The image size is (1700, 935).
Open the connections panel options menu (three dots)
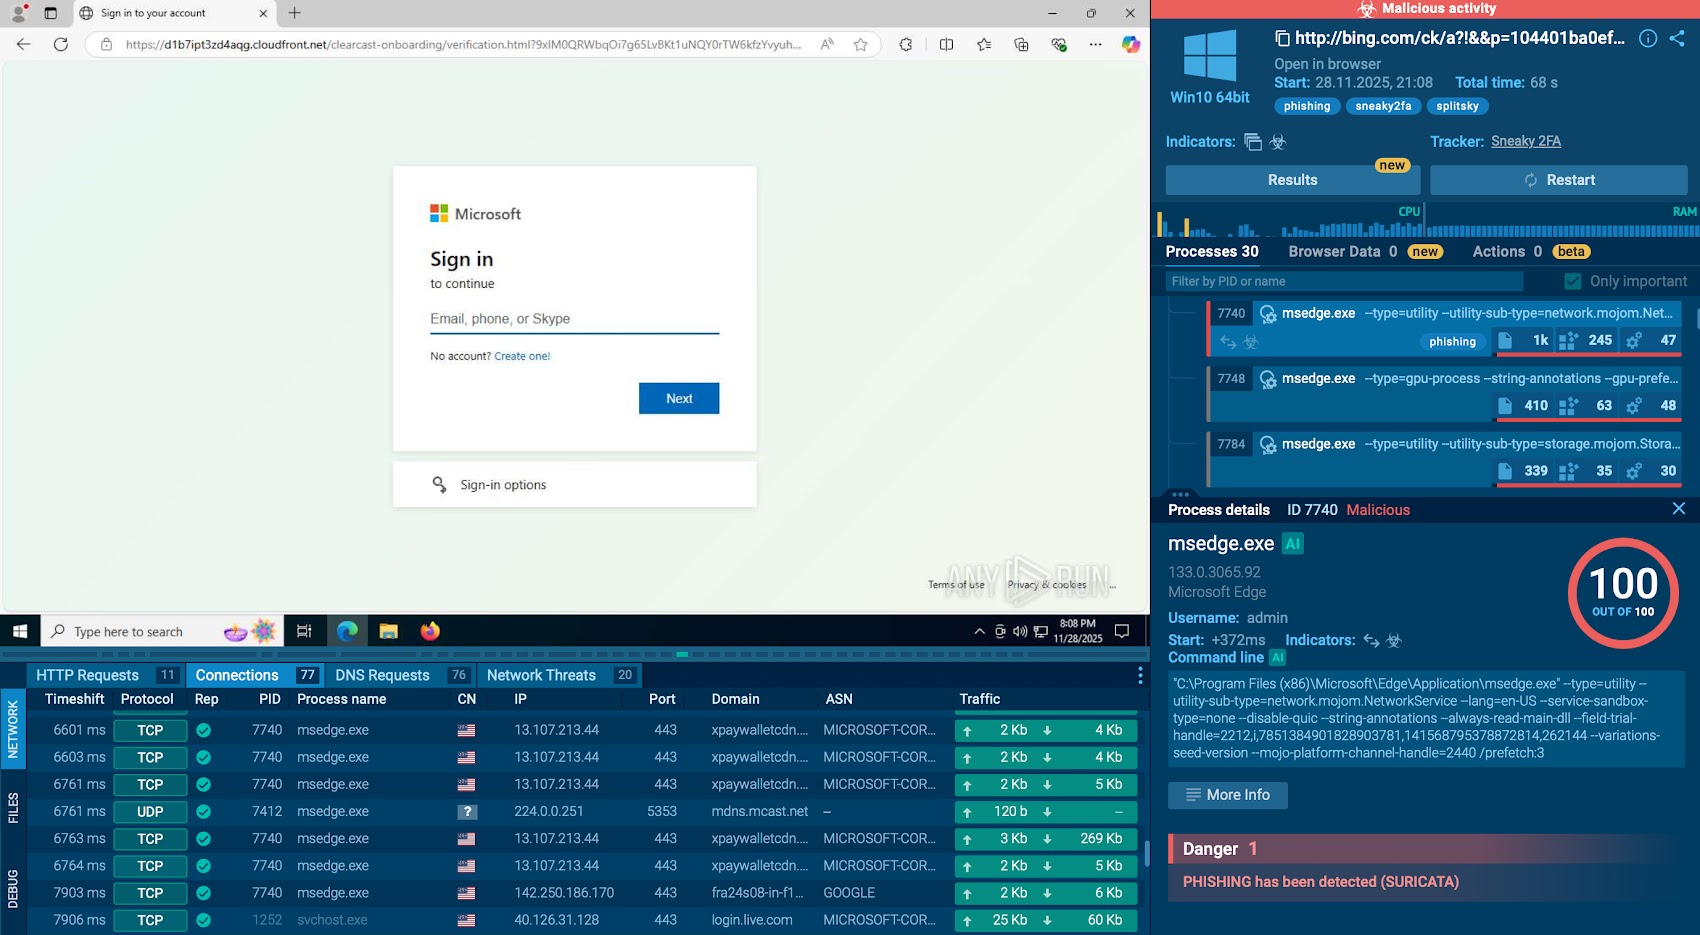(x=1140, y=676)
